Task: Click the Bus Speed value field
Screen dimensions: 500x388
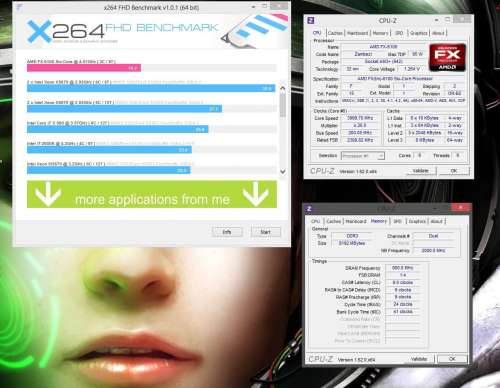Action: tap(360, 133)
